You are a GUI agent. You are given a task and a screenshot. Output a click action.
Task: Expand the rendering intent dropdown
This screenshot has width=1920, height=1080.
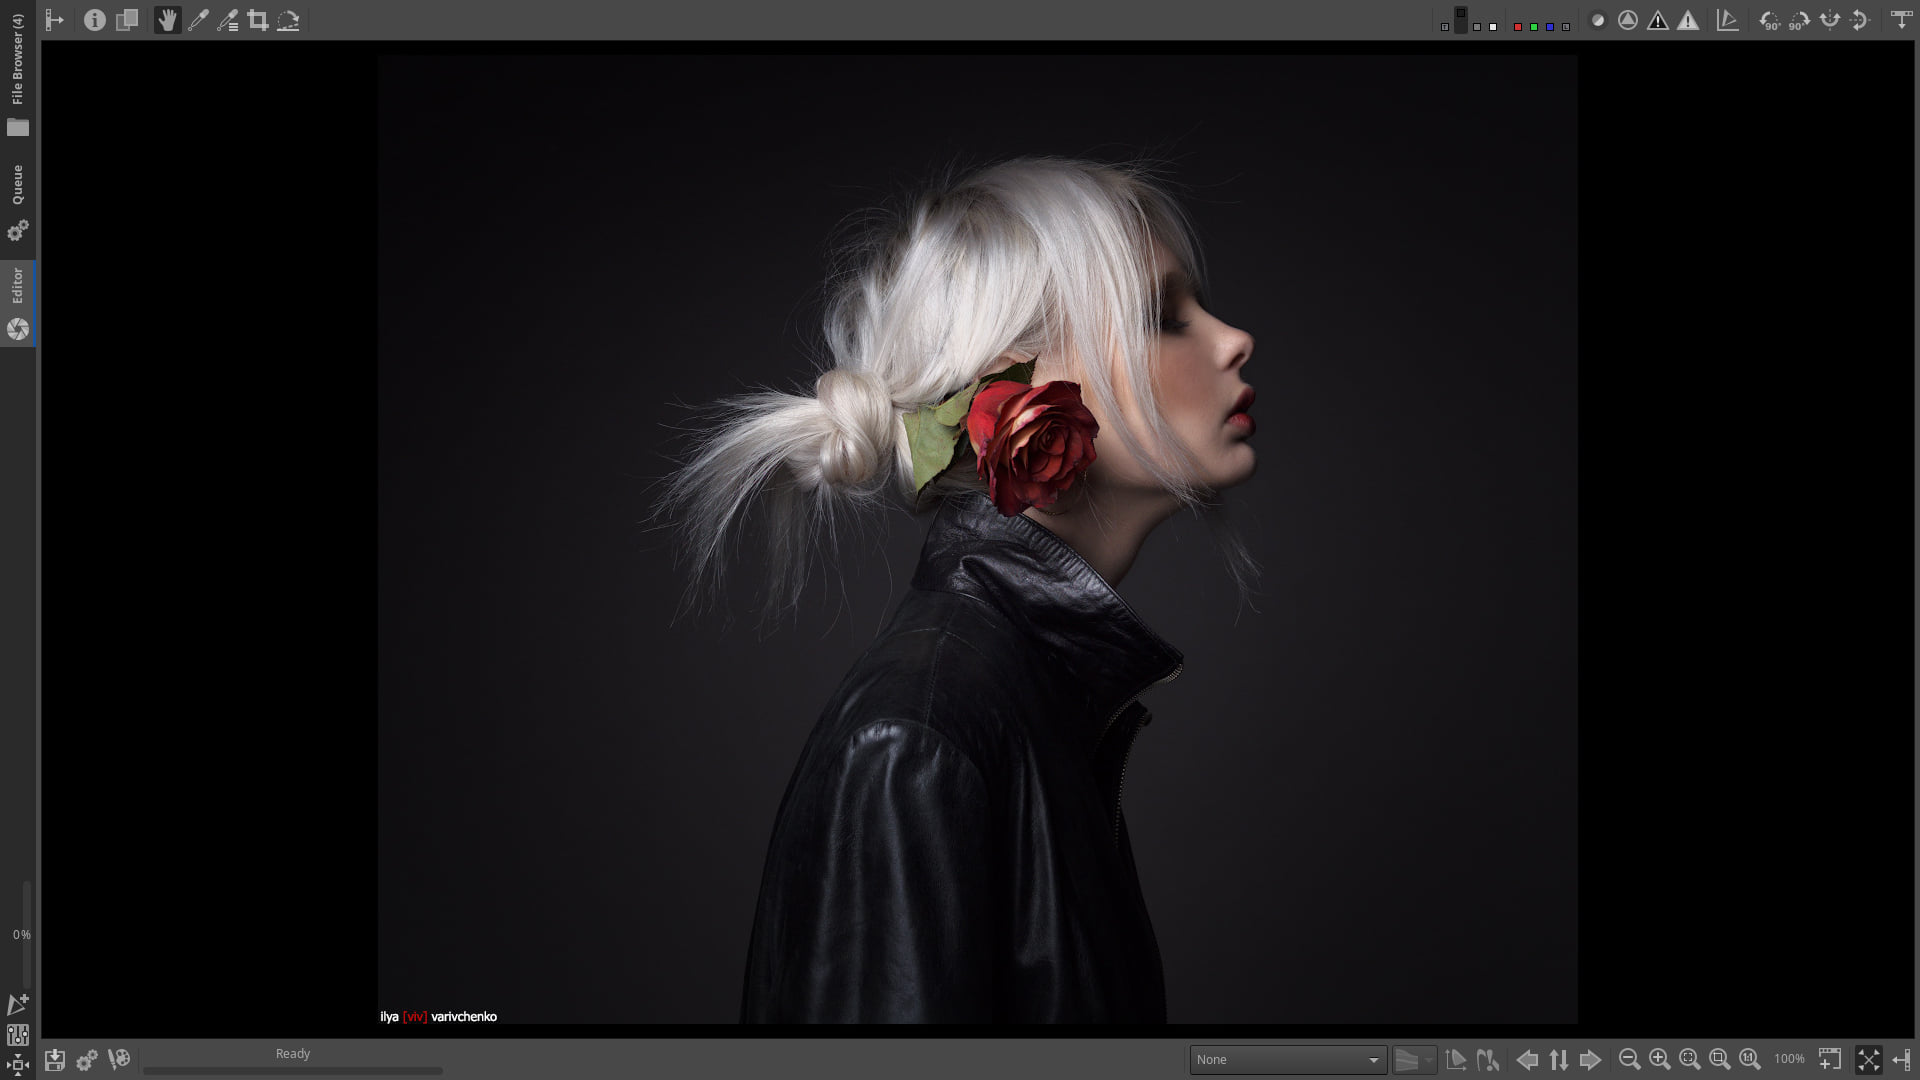click(x=1415, y=1060)
